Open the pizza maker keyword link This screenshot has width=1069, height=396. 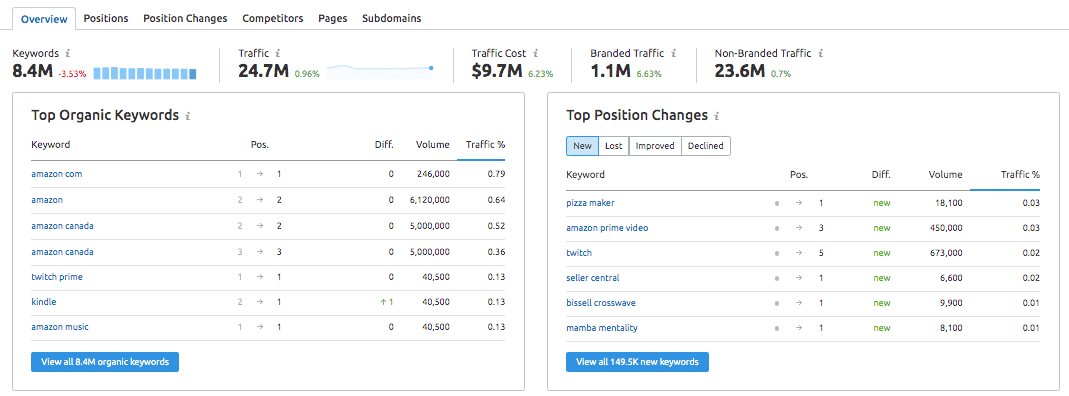[591, 202]
